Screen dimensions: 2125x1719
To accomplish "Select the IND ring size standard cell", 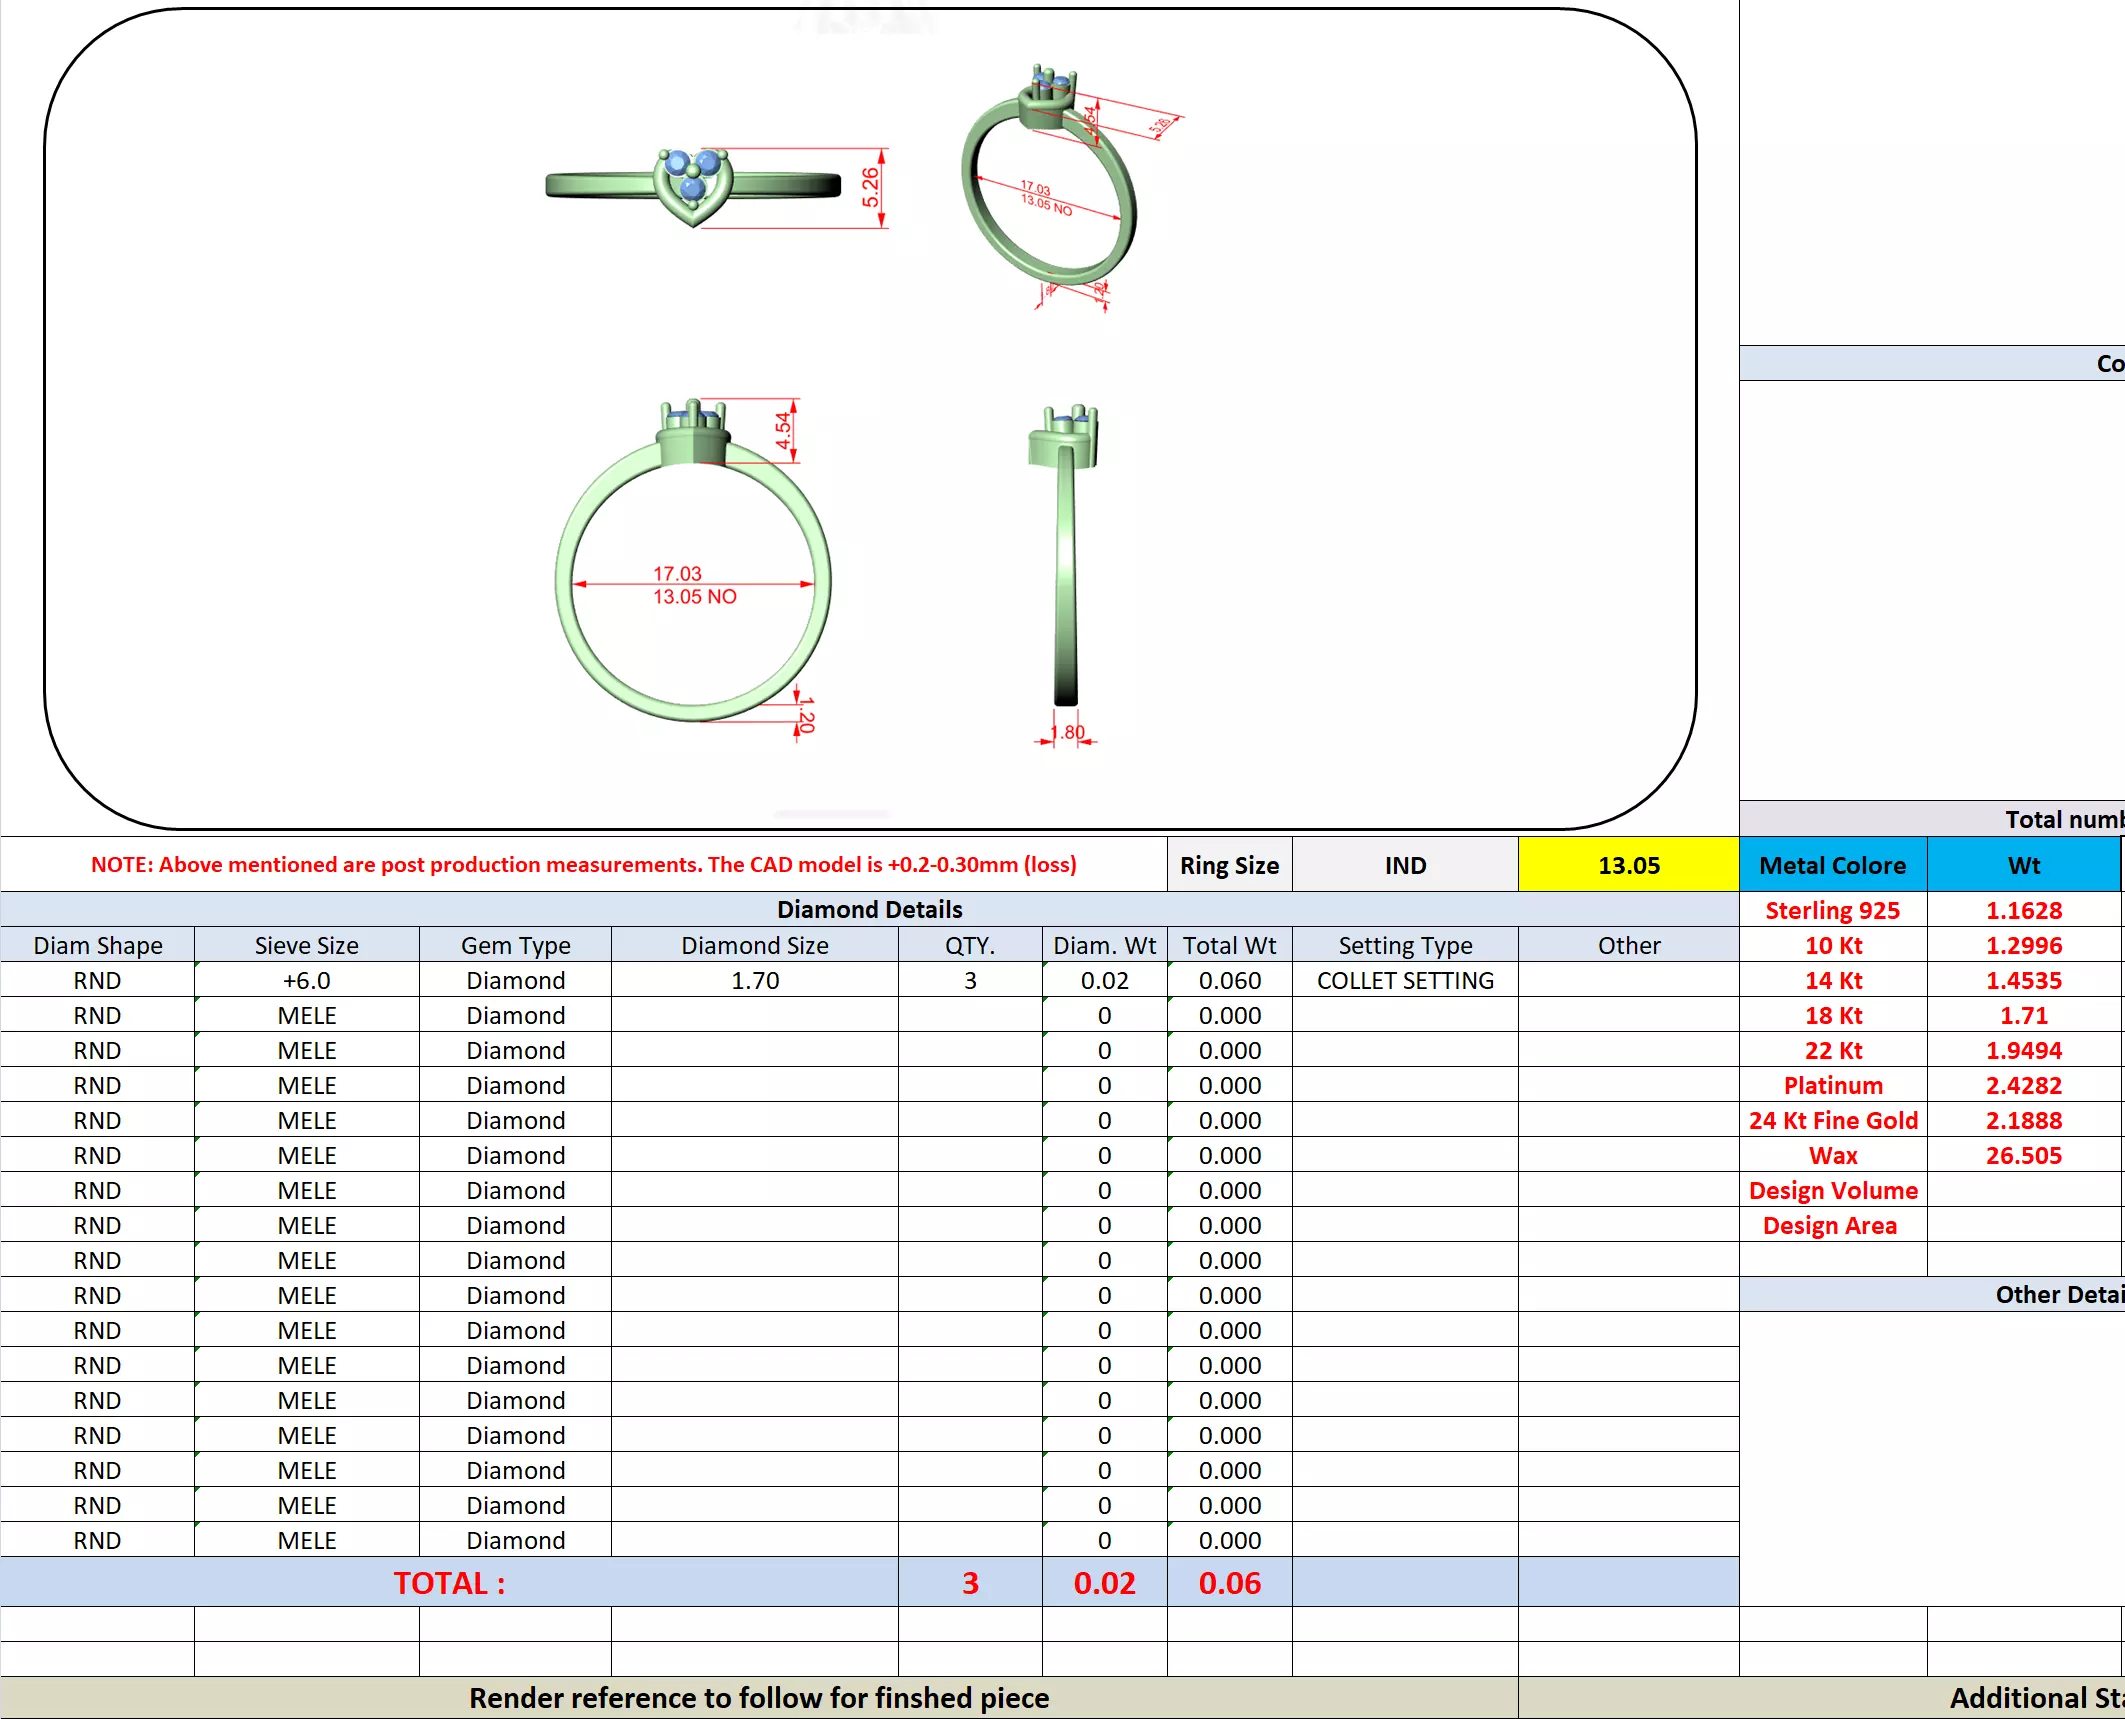I will pyautogui.click(x=1405, y=865).
